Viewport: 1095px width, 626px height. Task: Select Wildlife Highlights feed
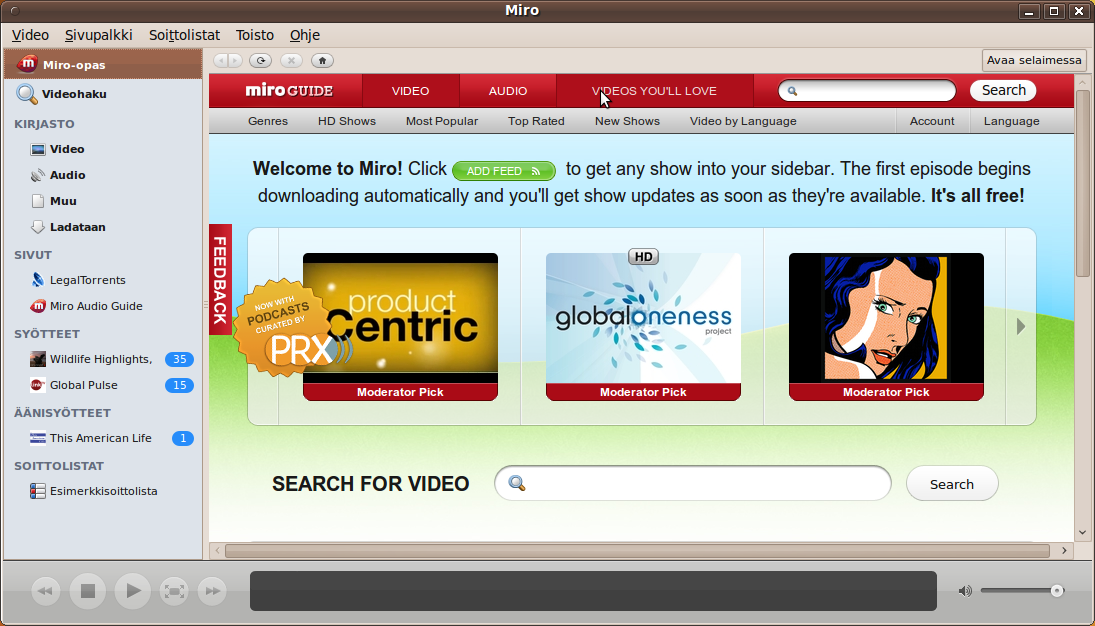[100, 359]
